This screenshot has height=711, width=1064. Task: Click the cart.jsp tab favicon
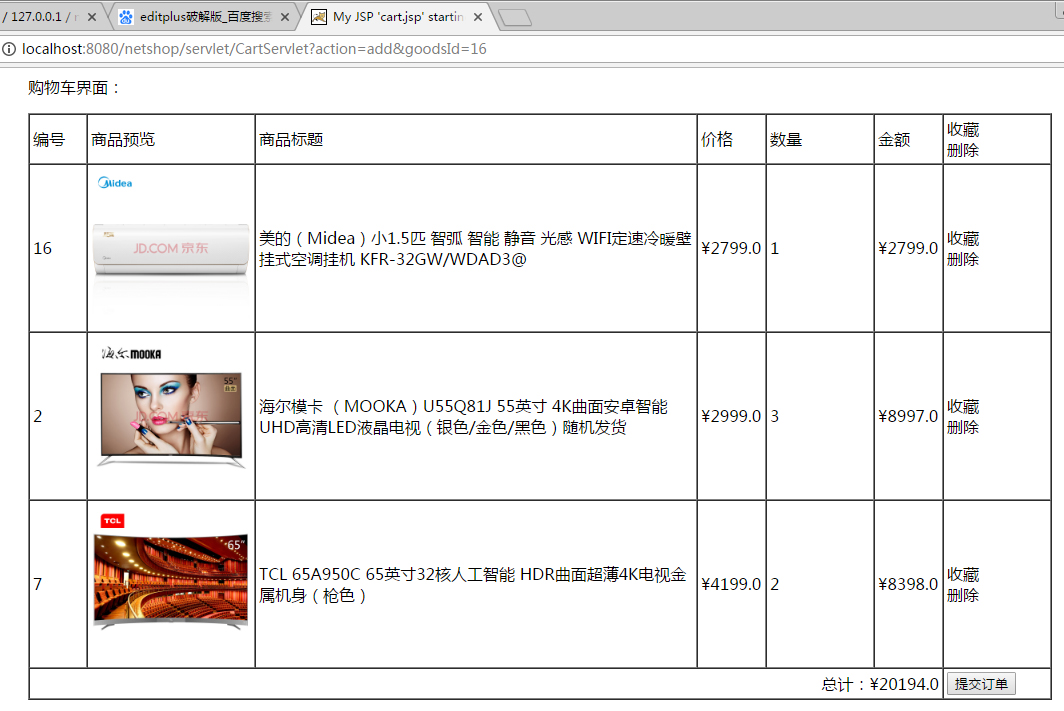pos(319,17)
